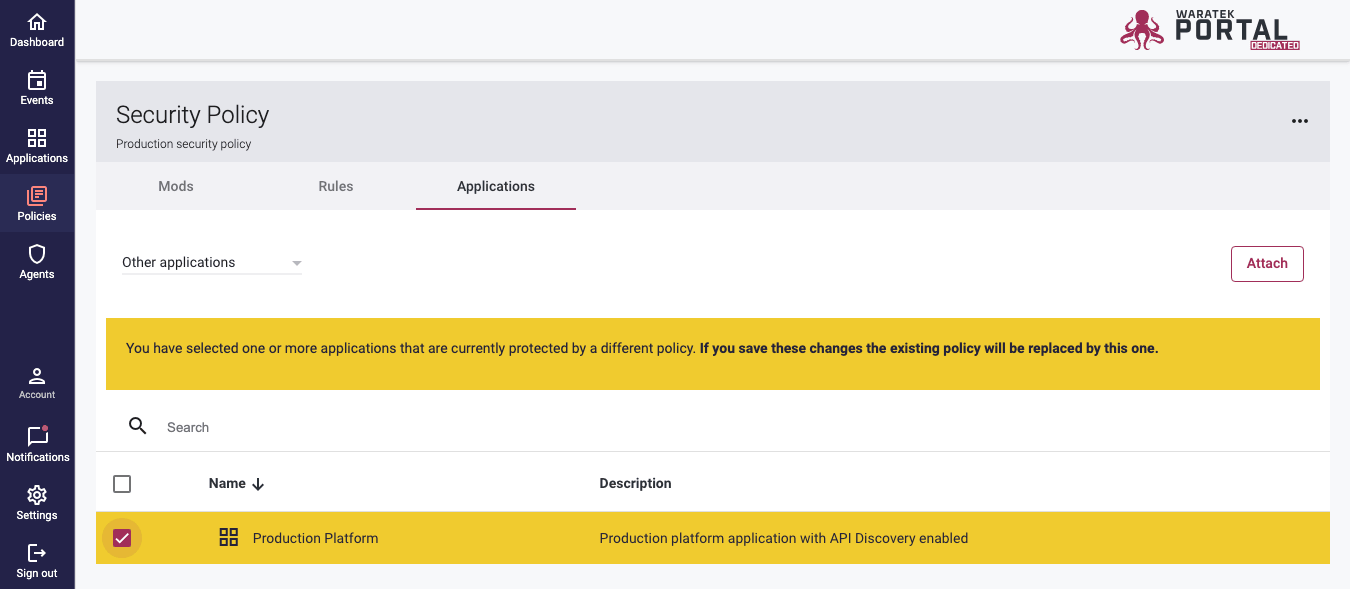Click the Attach button
1350x589 pixels.
coord(1267,263)
